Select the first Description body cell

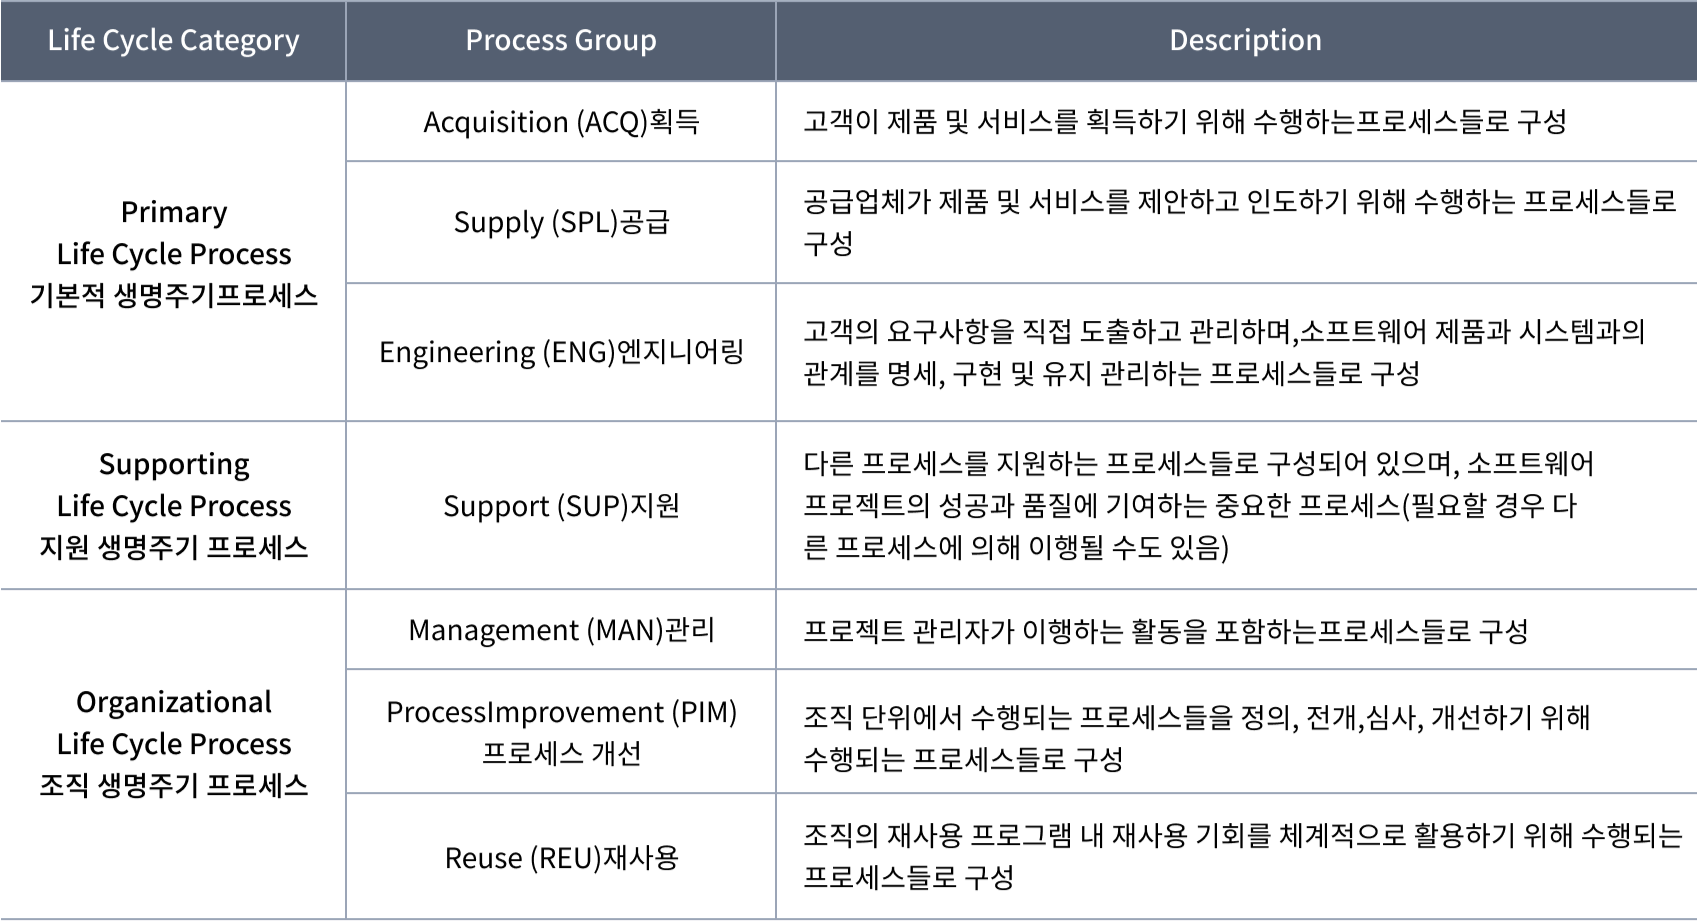(1236, 121)
